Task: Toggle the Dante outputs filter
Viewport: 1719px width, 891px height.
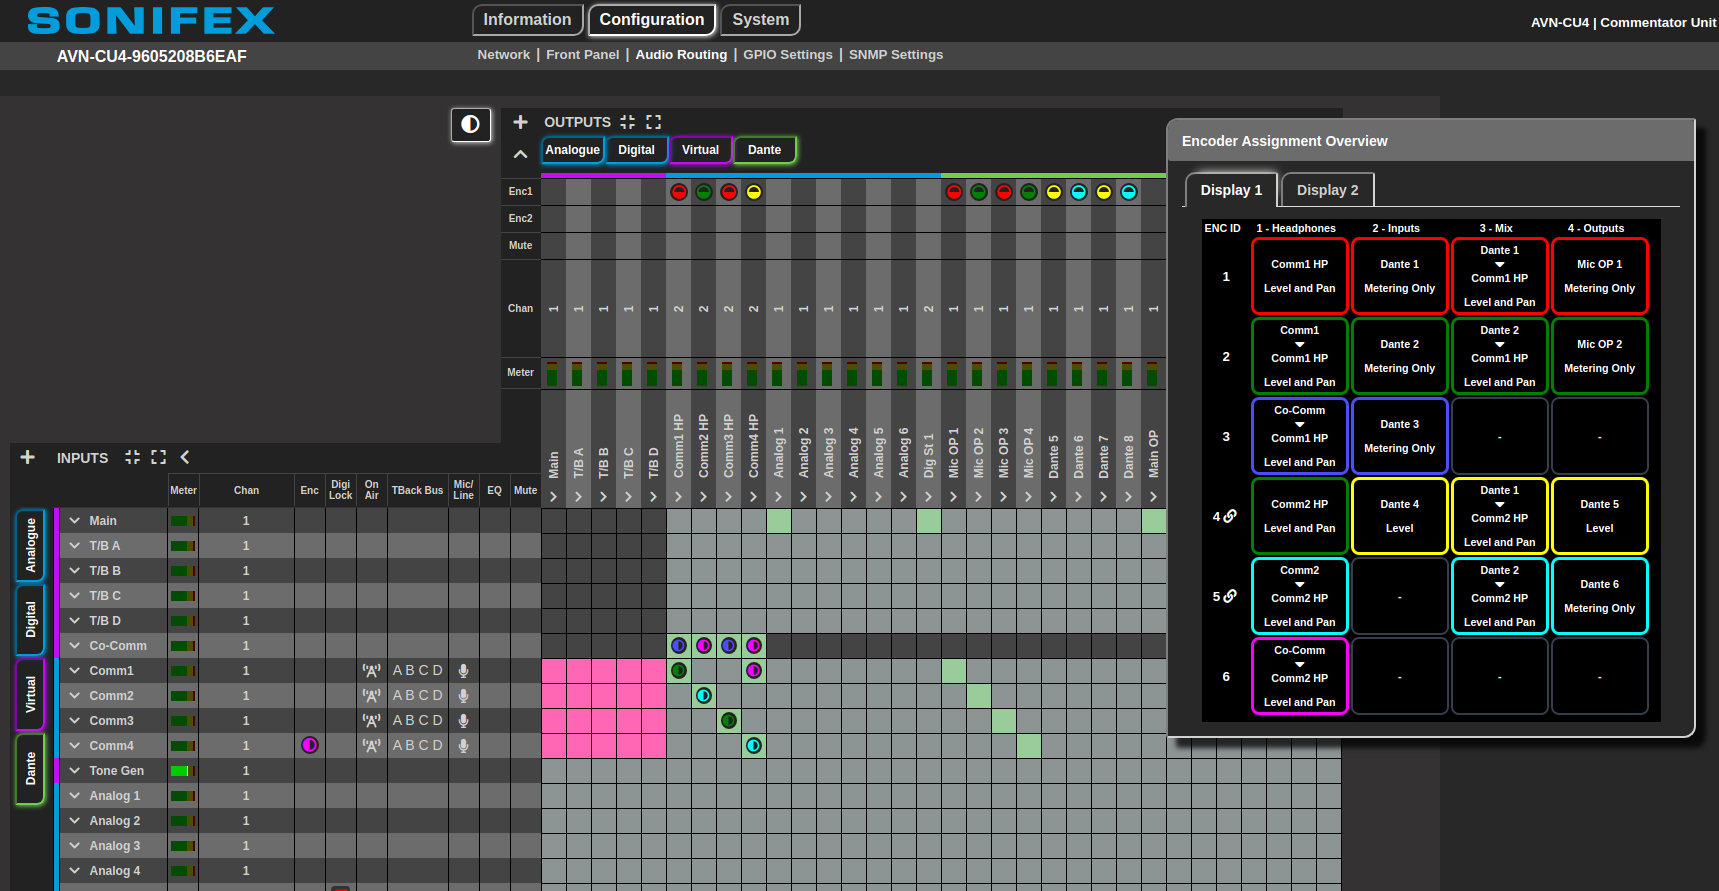Action: pyautogui.click(x=764, y=150)
